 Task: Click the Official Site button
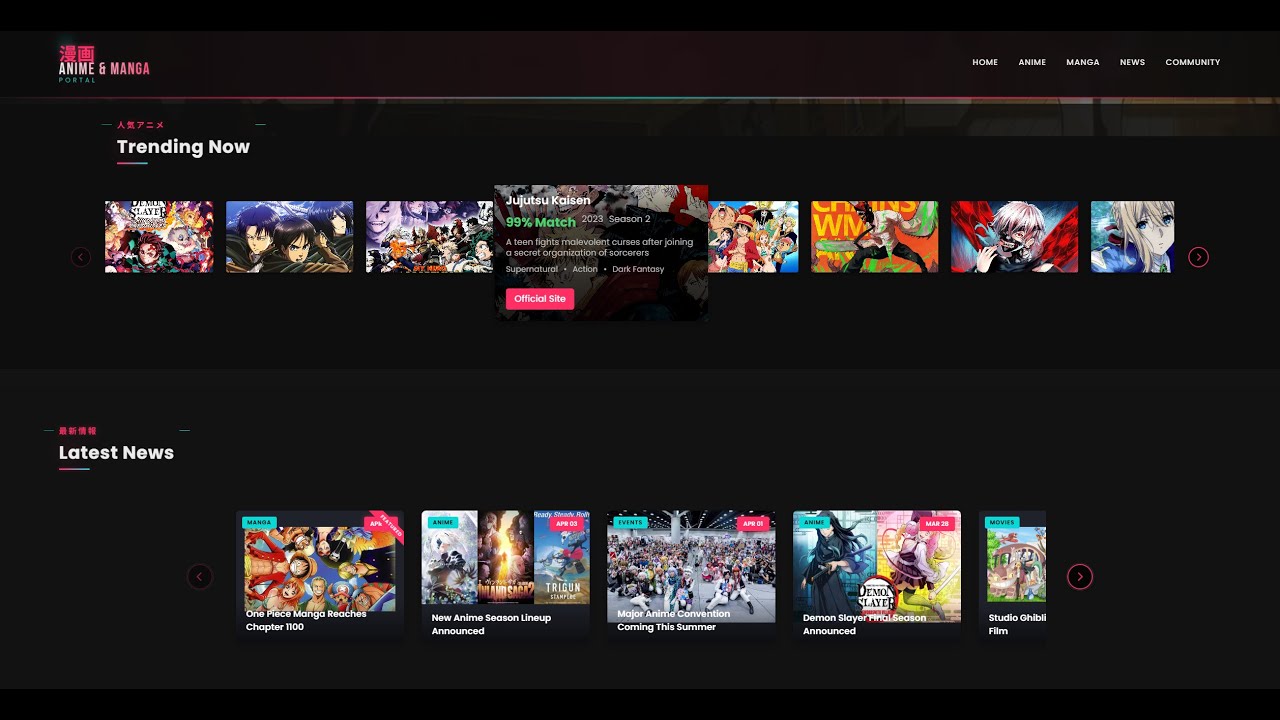click(x=540, y=298)
